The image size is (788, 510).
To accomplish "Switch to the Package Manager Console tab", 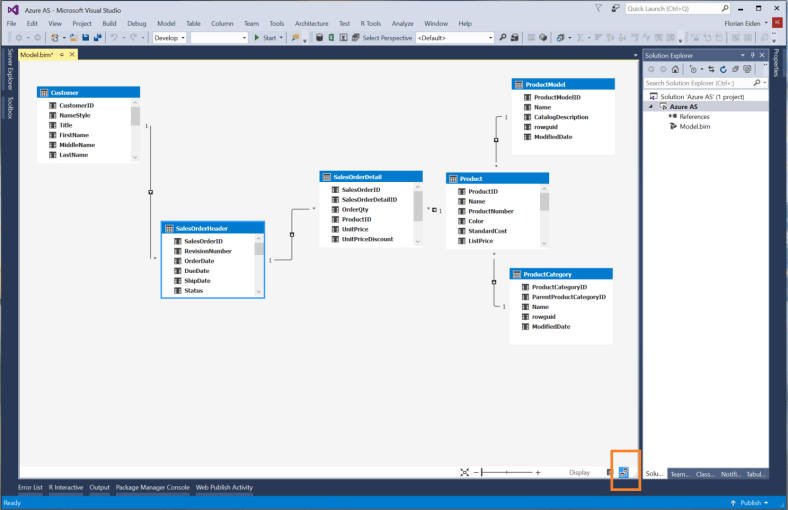I will [152, 488].
